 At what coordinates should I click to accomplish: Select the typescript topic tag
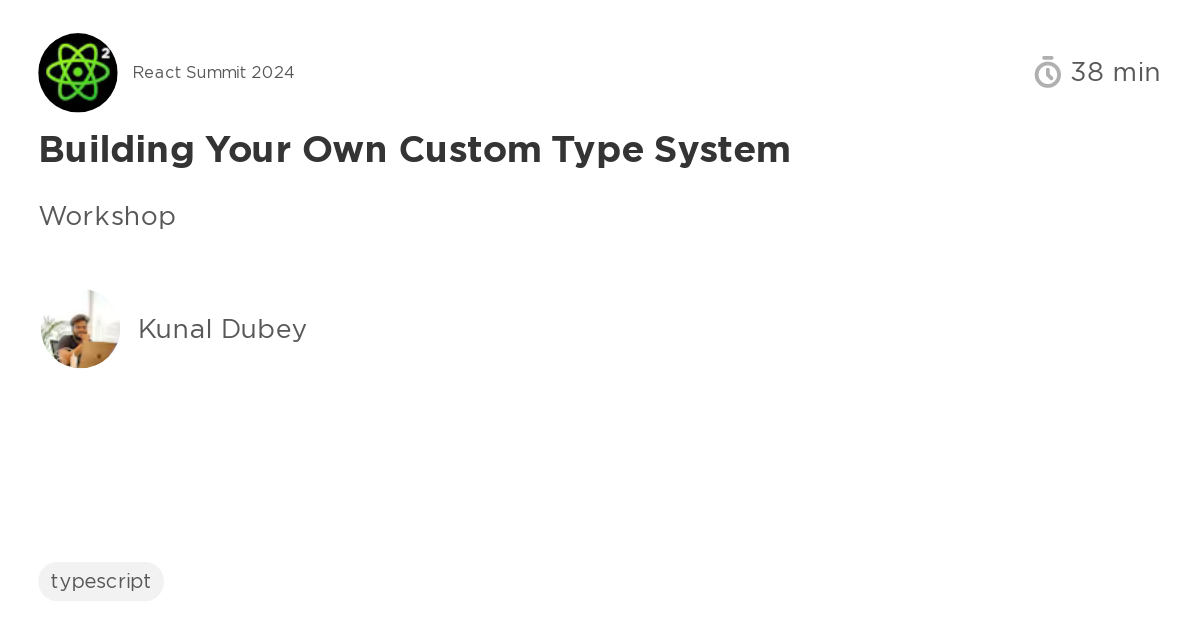(101, 581)
